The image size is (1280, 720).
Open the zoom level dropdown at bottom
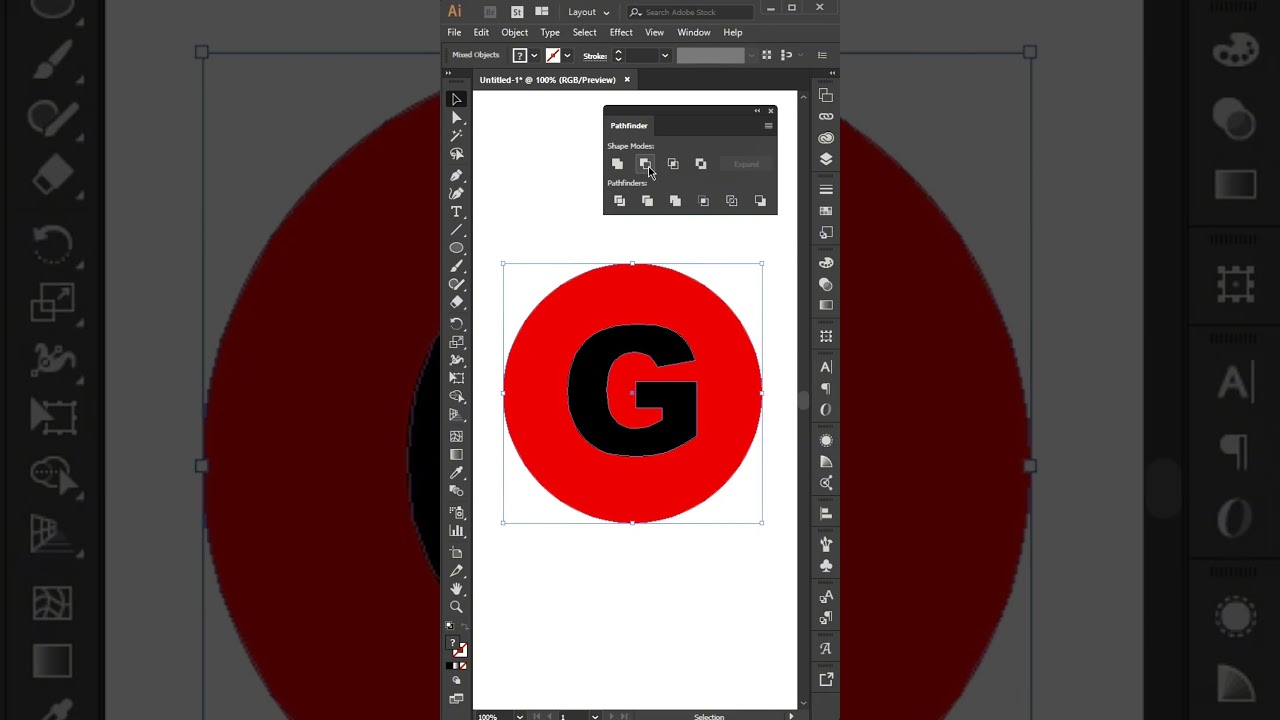(519, 716)
